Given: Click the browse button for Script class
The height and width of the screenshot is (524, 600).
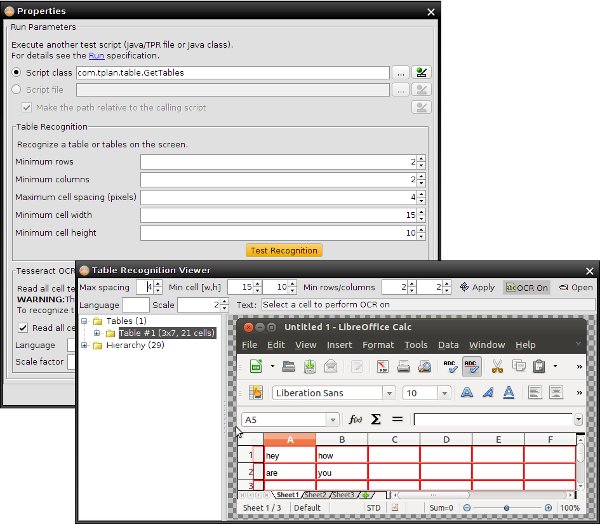Looking at the screenshot, I should [400, 72].
